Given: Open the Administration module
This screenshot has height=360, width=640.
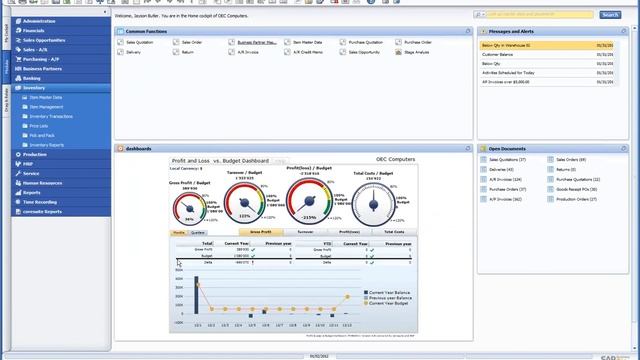Looking at the screenshot, I should [x=61, y=21].
